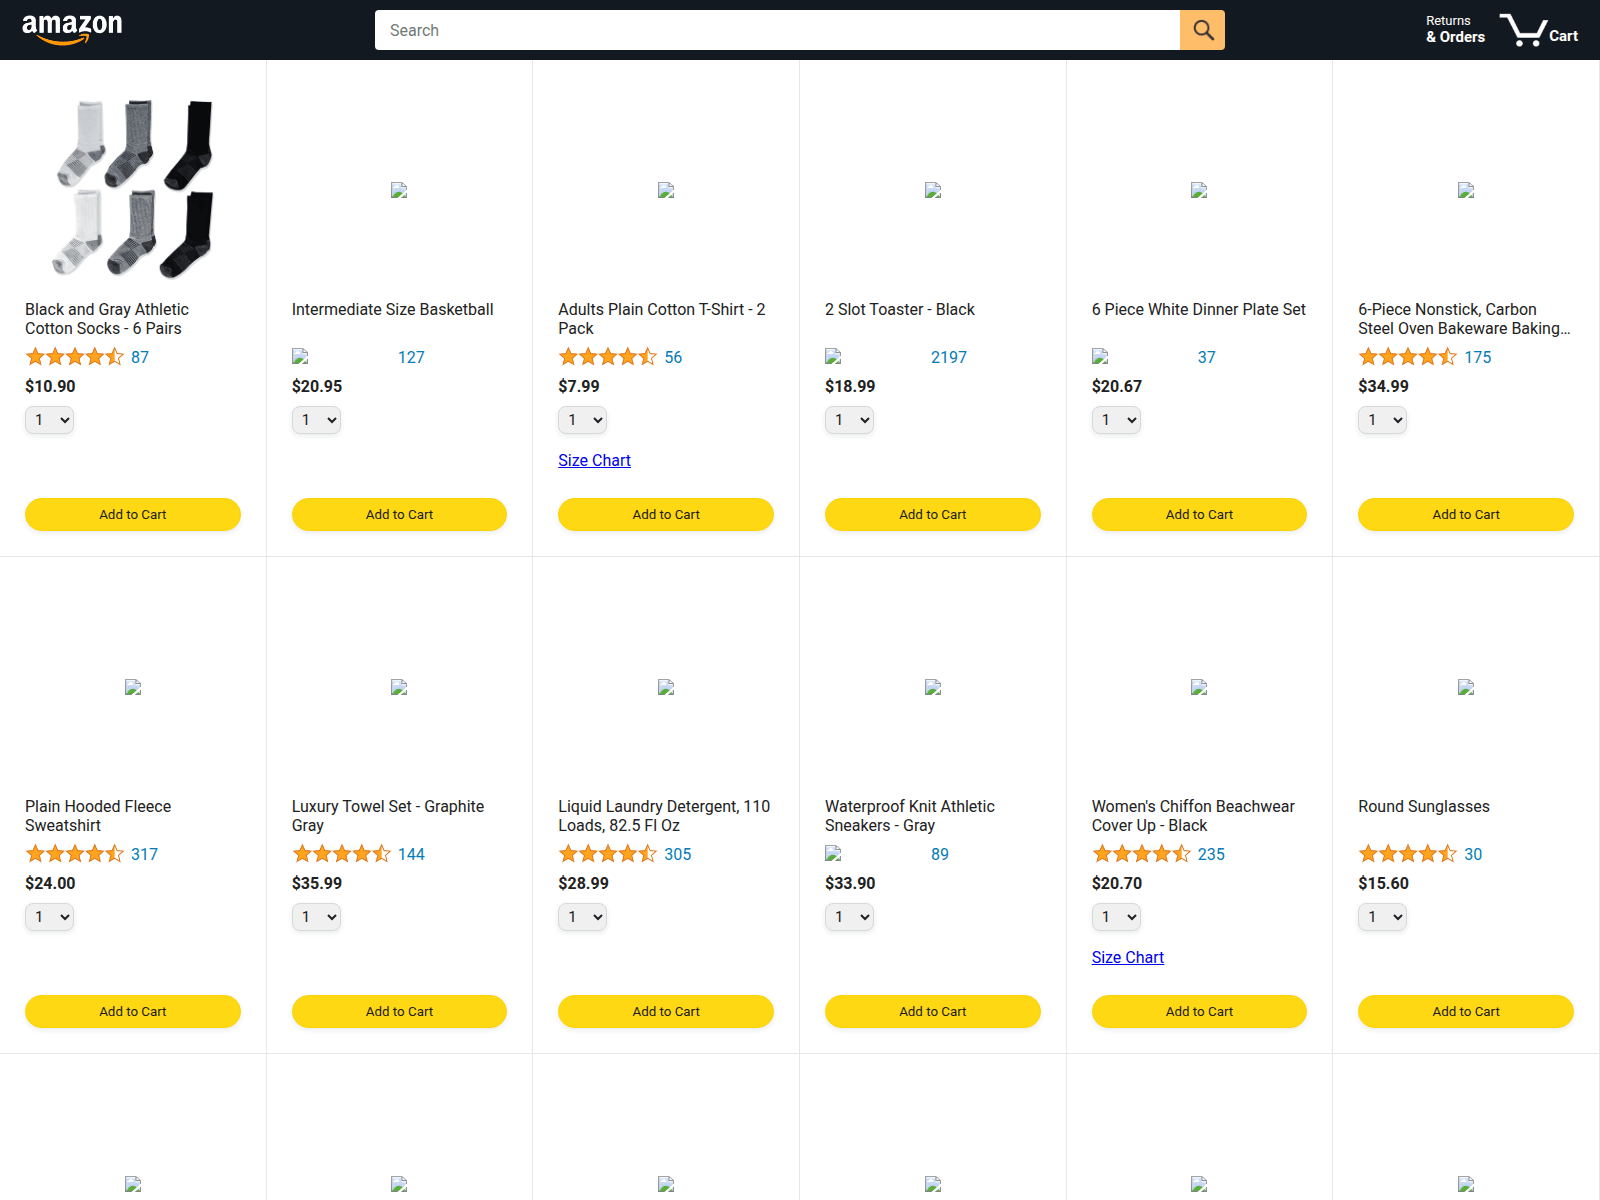Screen dimensions: 1600x1200
Task: Open Size Chart for Cotton T-Shirt
Action: click(594, 460)
